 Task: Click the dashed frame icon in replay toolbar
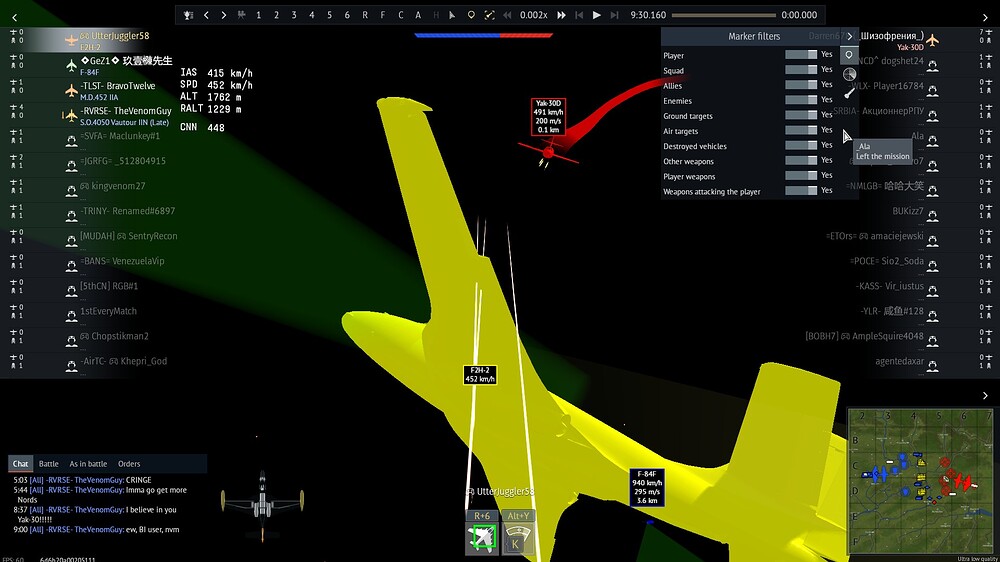(x=489, y=15)
